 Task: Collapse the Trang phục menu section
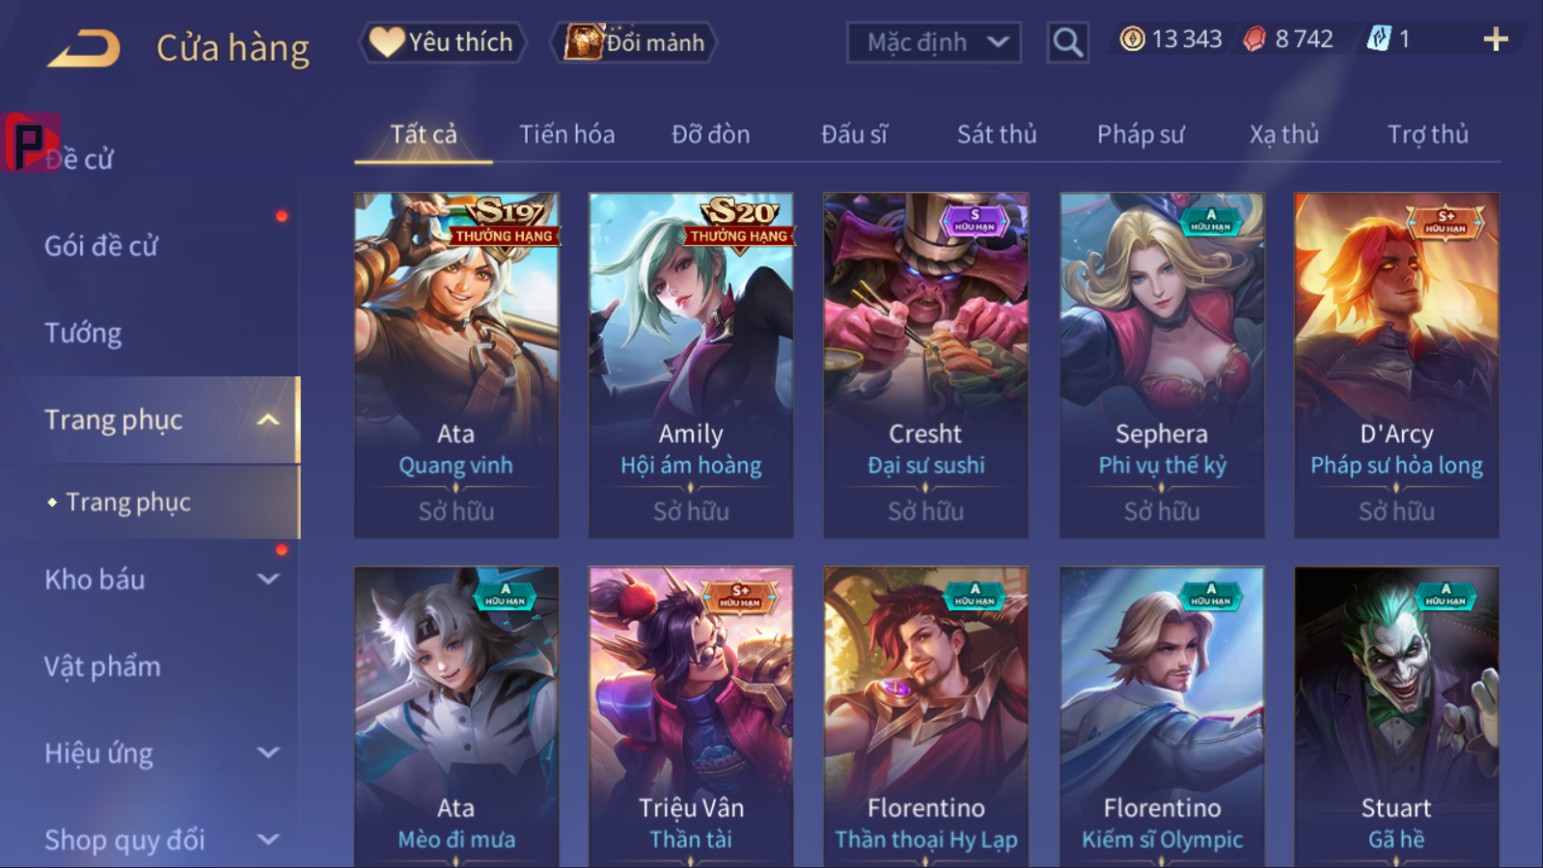point(268,420)
